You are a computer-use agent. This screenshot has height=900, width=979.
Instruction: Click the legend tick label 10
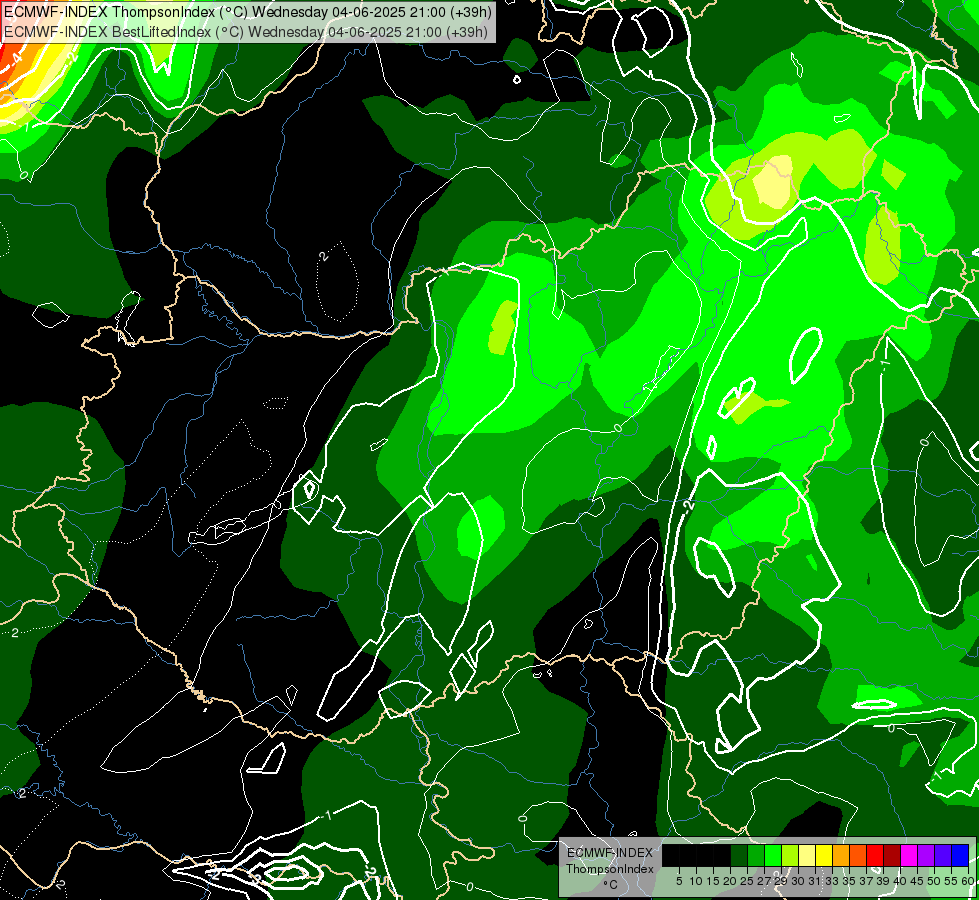coord(696,881)
